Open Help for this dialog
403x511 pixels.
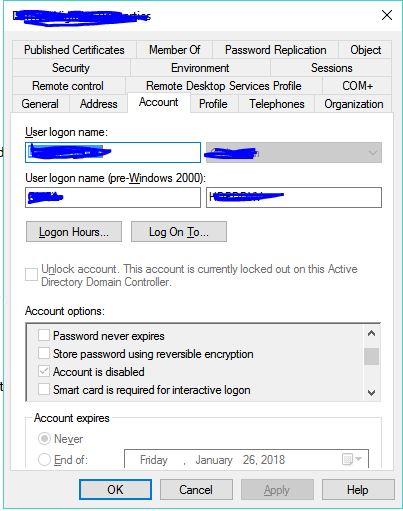click(358, 489)
